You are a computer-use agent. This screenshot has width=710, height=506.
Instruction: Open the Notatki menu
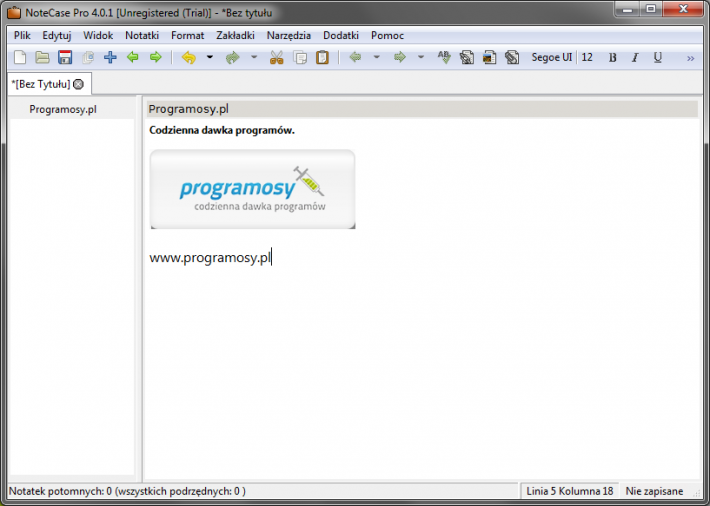[x=142, y=35]
